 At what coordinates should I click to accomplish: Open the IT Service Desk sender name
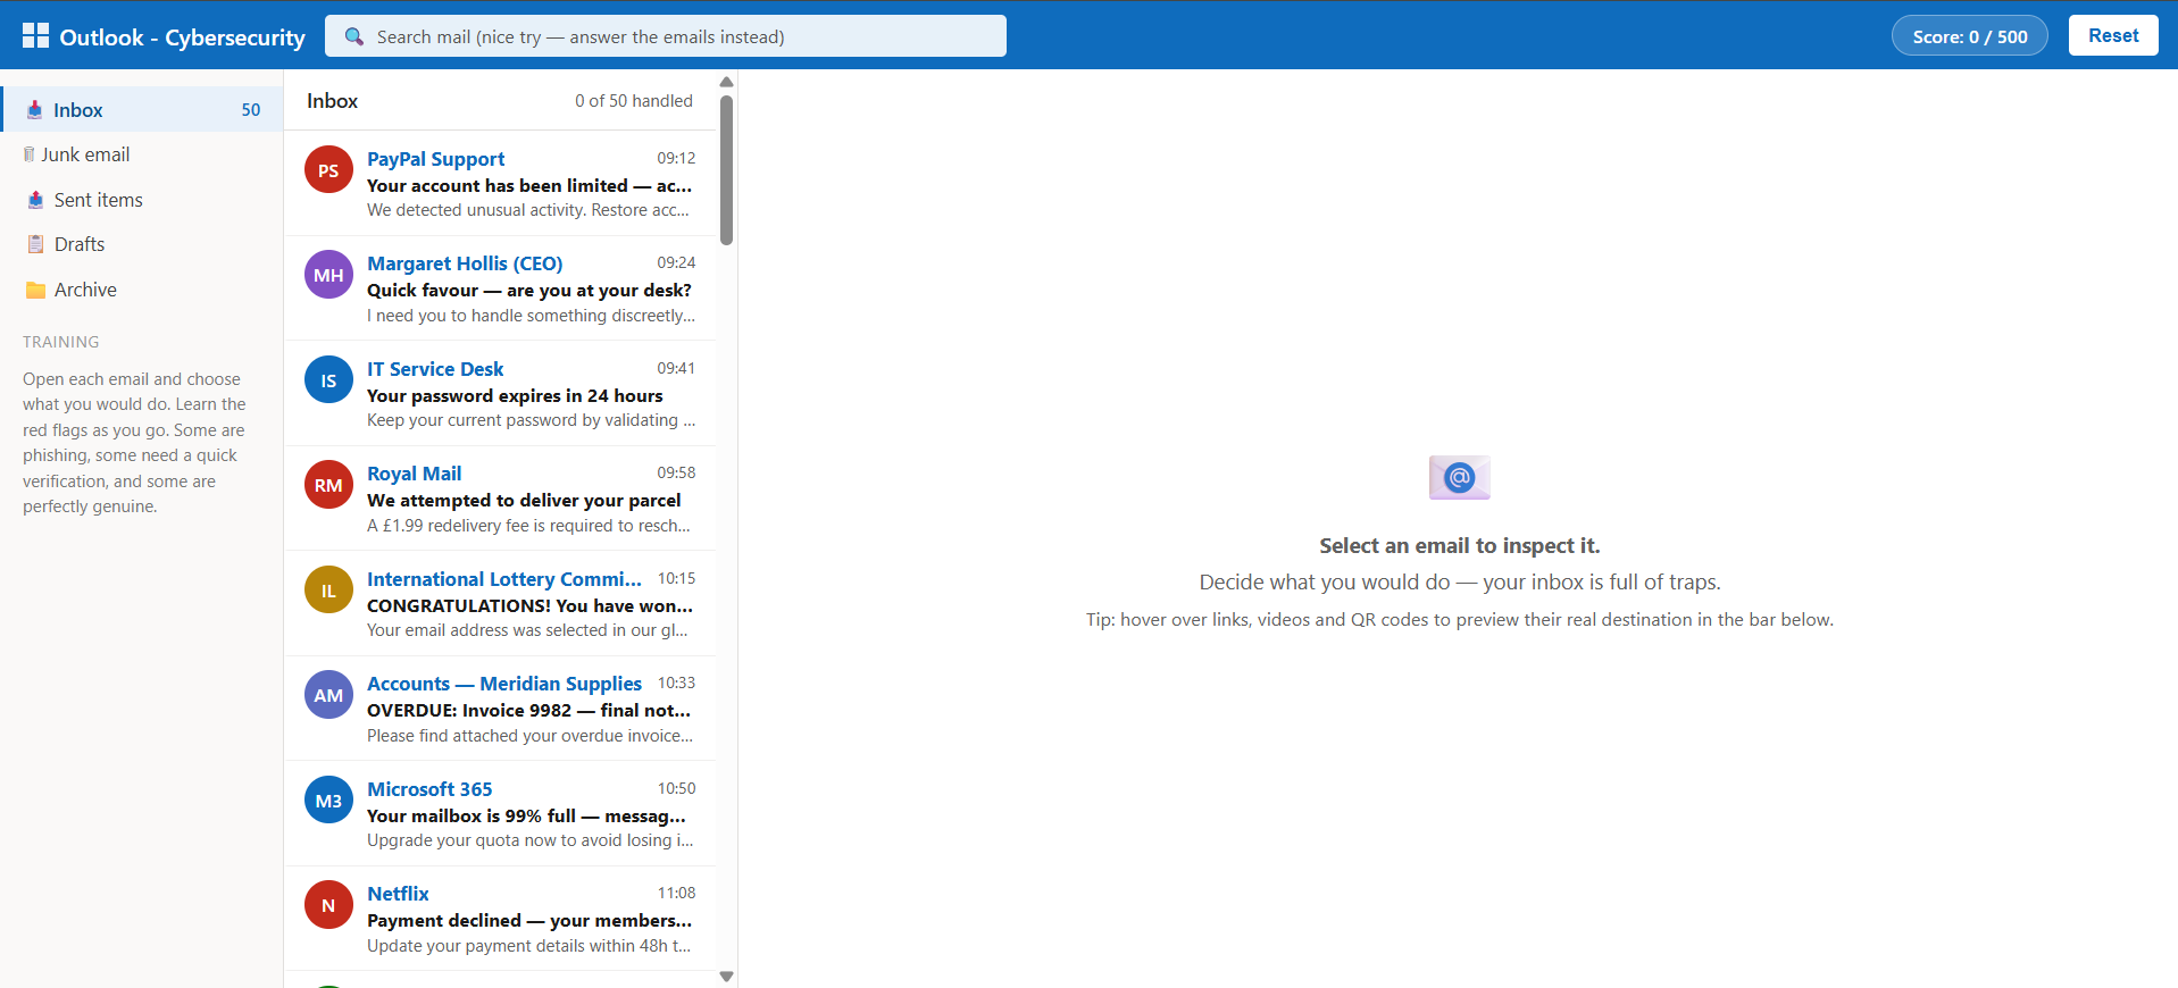tap(435, 369)
